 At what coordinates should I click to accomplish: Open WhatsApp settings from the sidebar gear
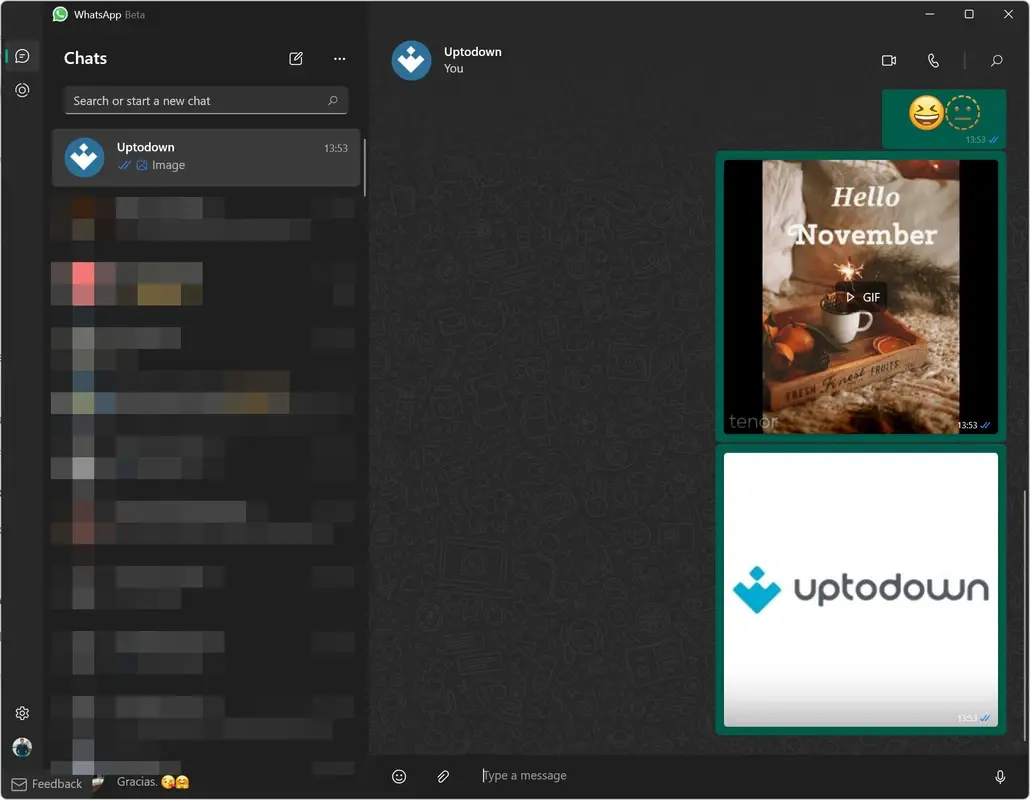pos(22,712)
